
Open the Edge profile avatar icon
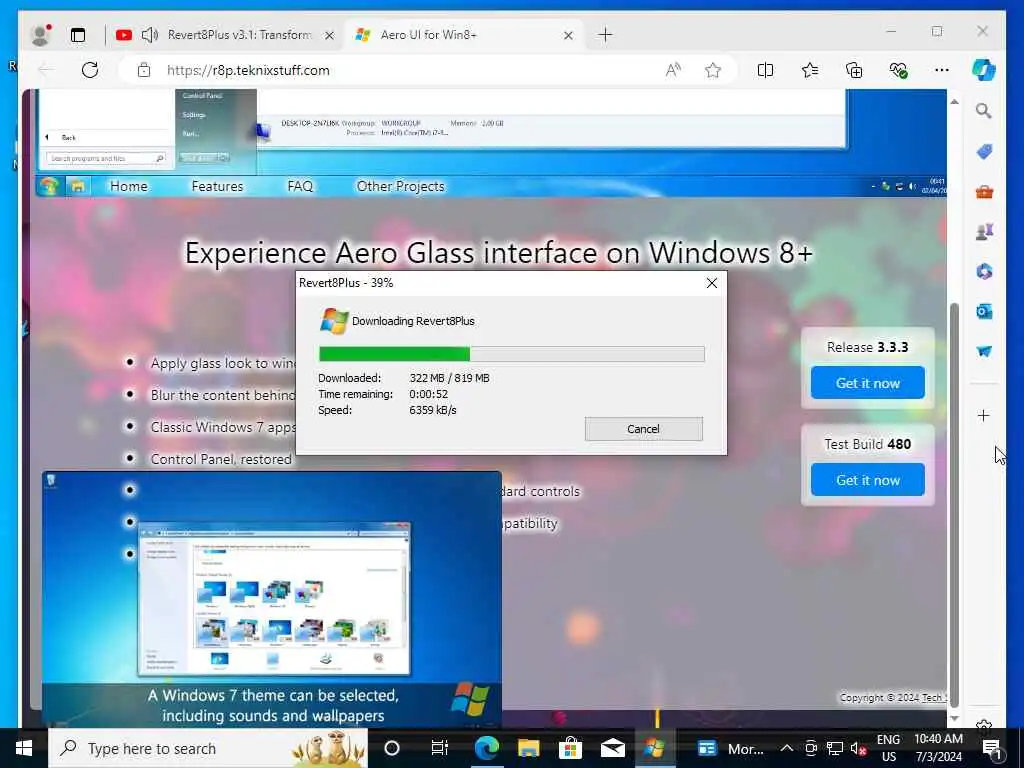pyautogui.click(x=41, y=35)
